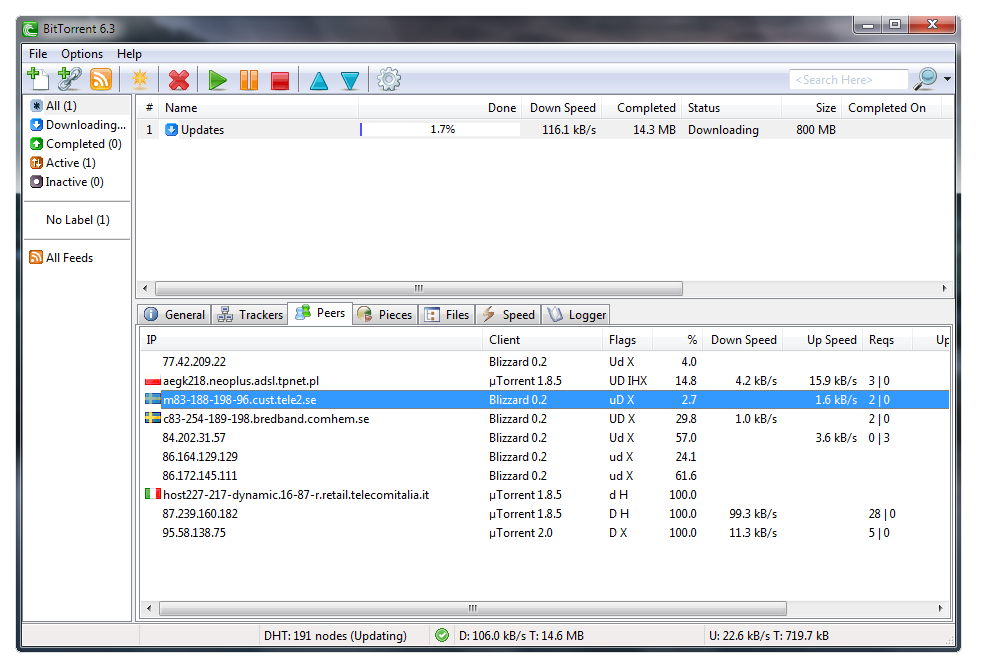Select Downloading category in sidebar

tap(78, 125)
